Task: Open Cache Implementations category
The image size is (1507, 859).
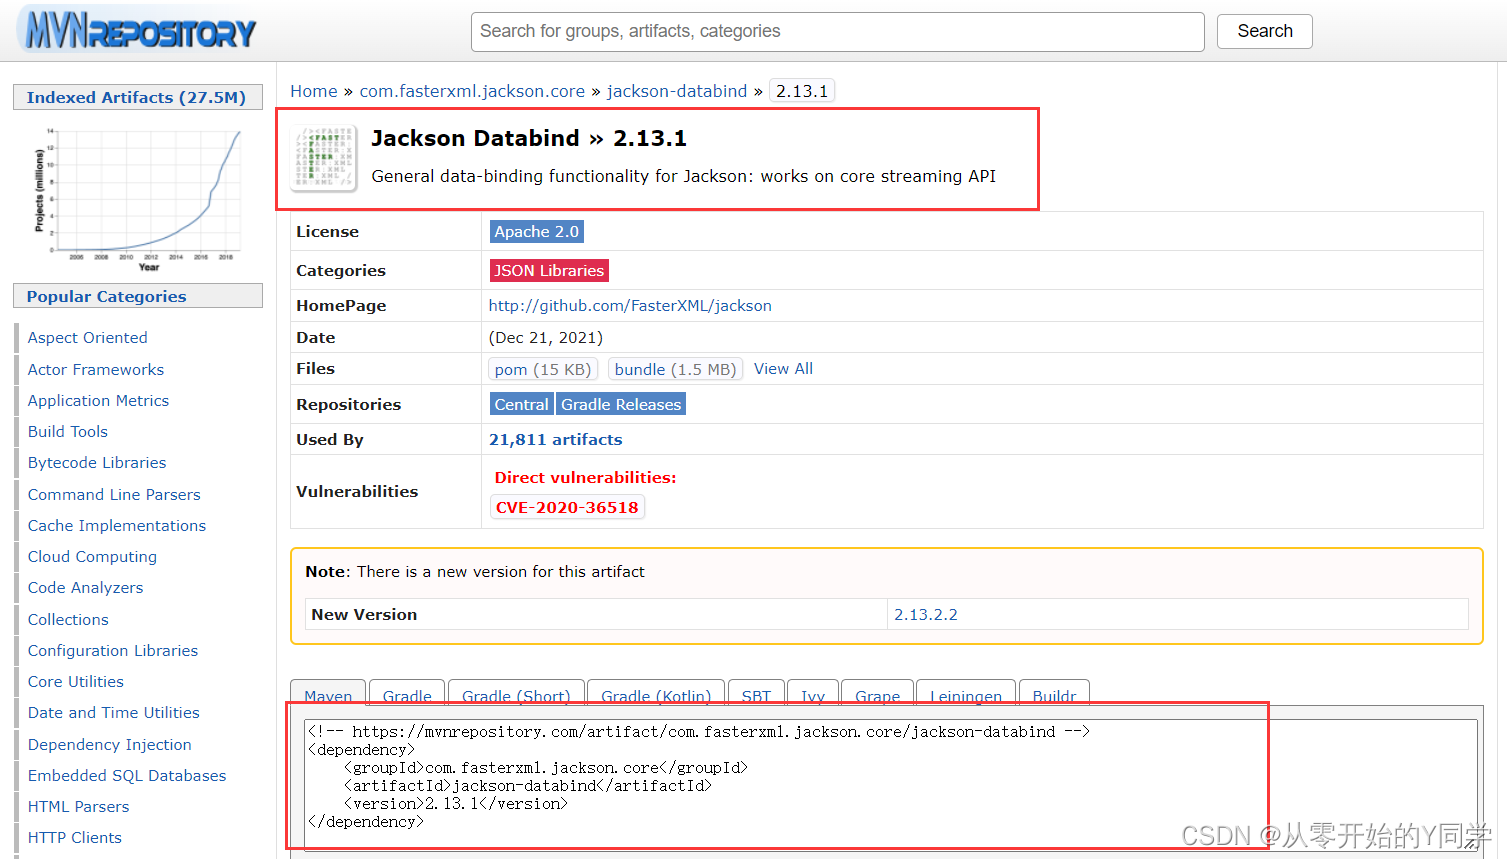Action: point(117,526)
